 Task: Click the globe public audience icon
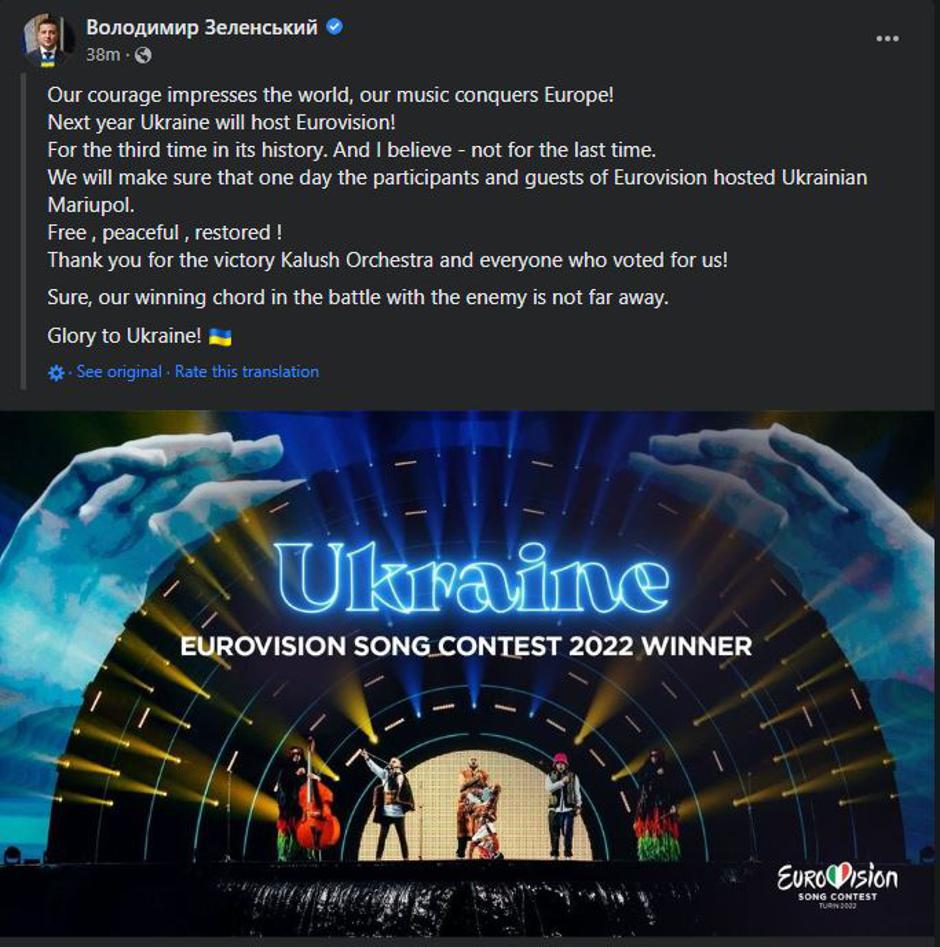pos(143,55)
